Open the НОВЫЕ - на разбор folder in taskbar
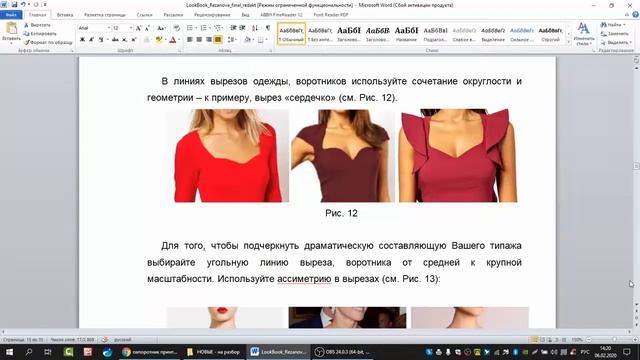 213,351
